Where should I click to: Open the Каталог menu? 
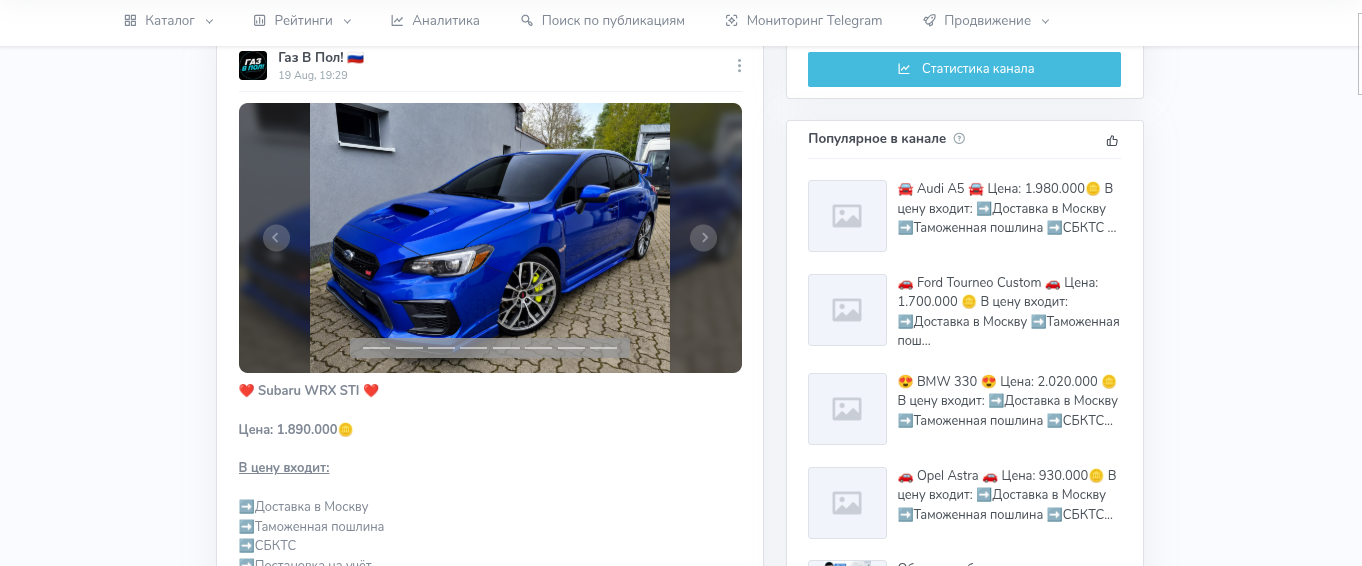tap(169, 20)
